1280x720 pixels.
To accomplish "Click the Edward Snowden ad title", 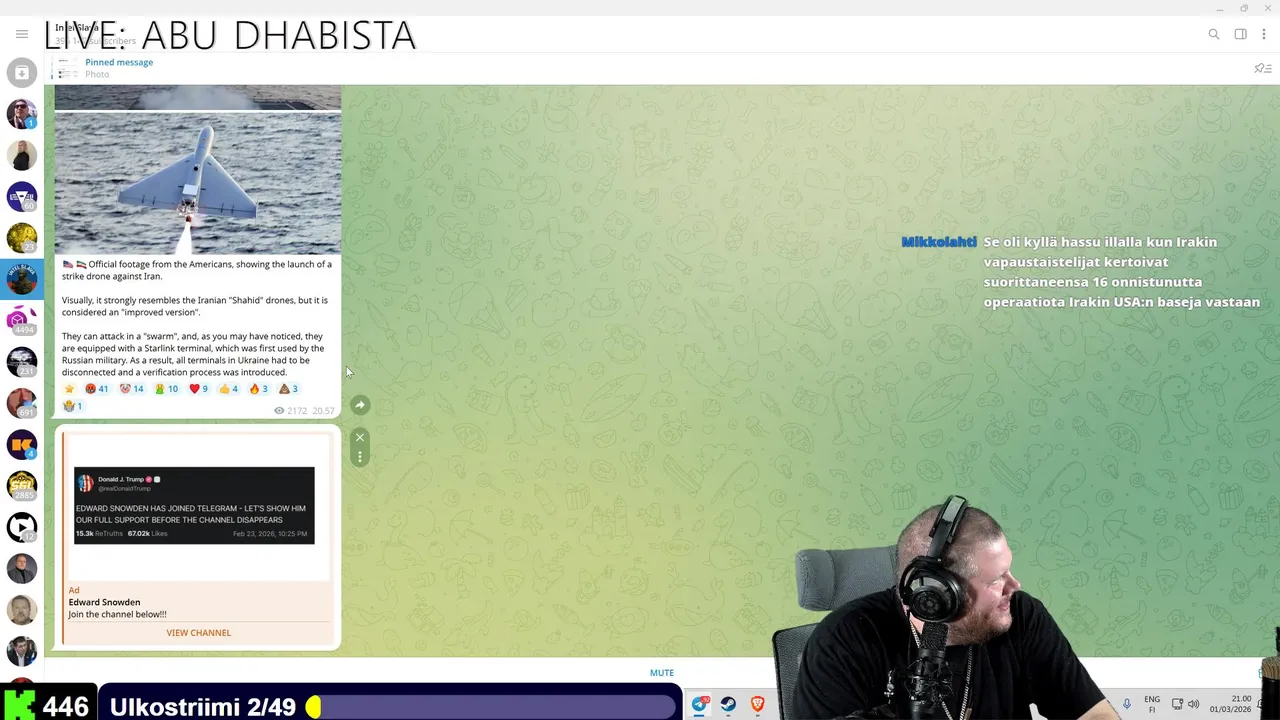I will pos(104,603).
